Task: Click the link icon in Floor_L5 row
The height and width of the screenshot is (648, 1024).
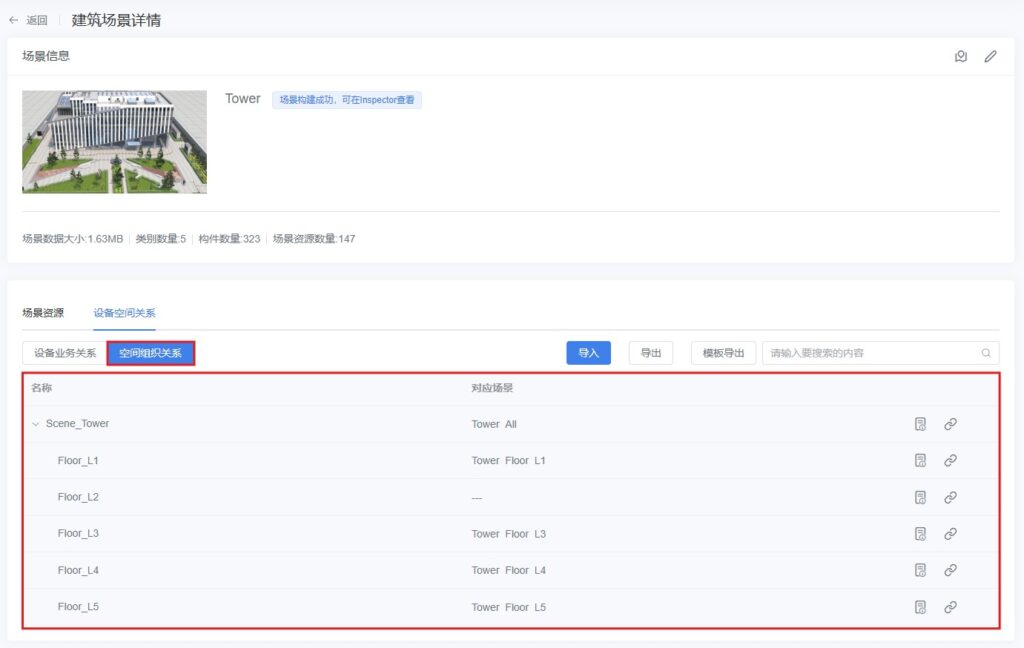Action: [950, 607]
